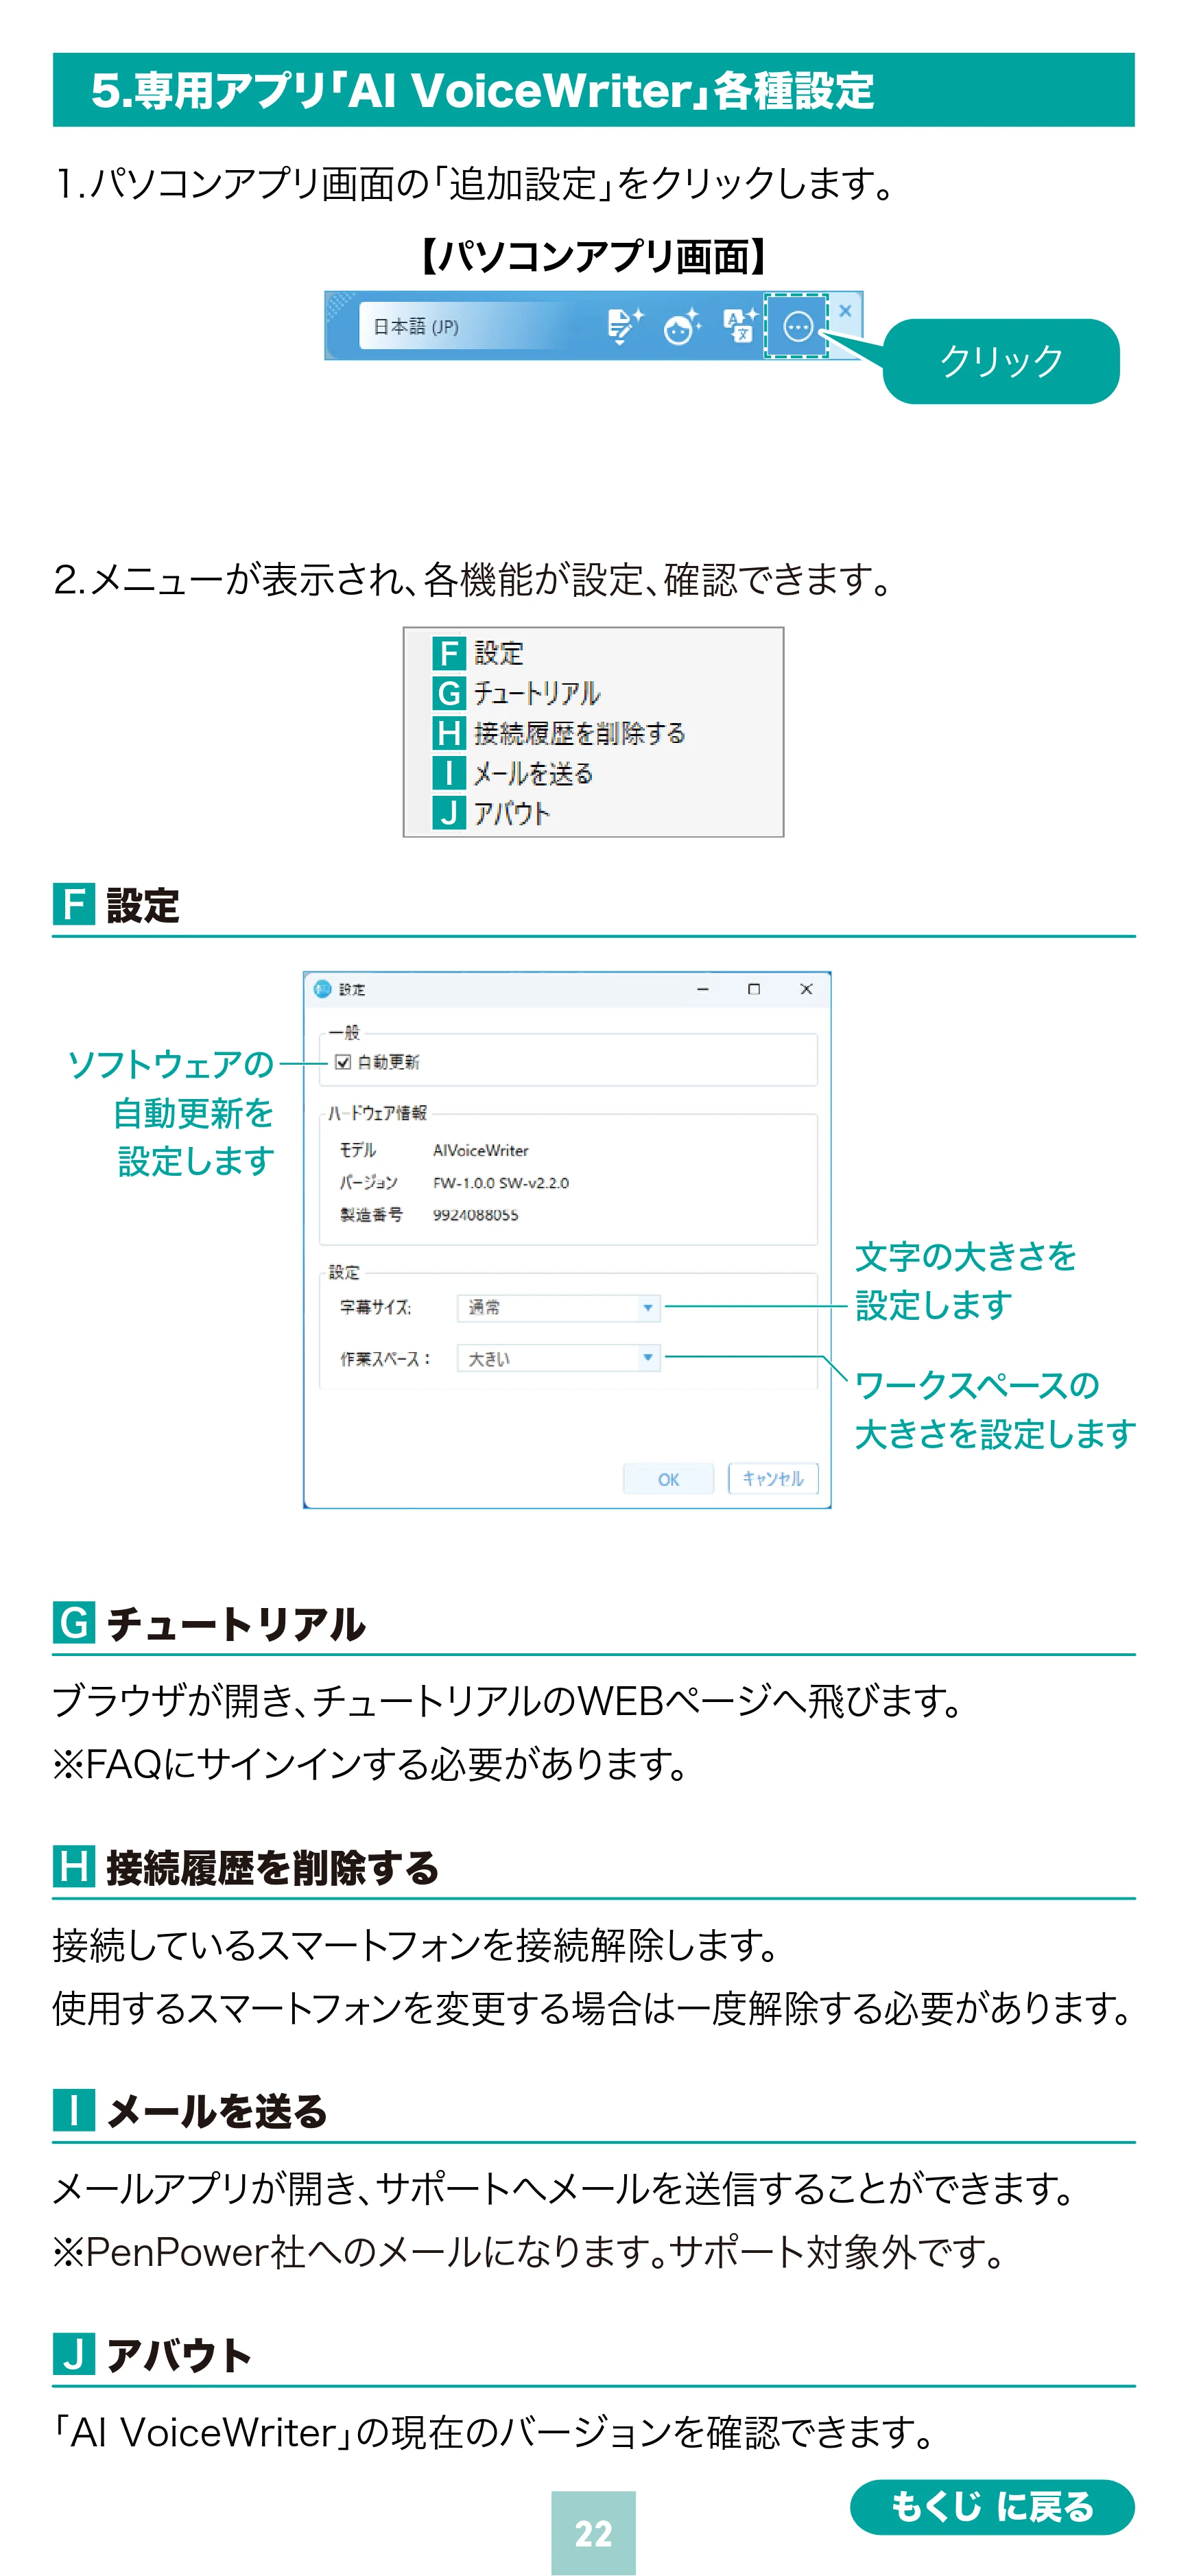Click the I メールを送る section heading

190,2111
